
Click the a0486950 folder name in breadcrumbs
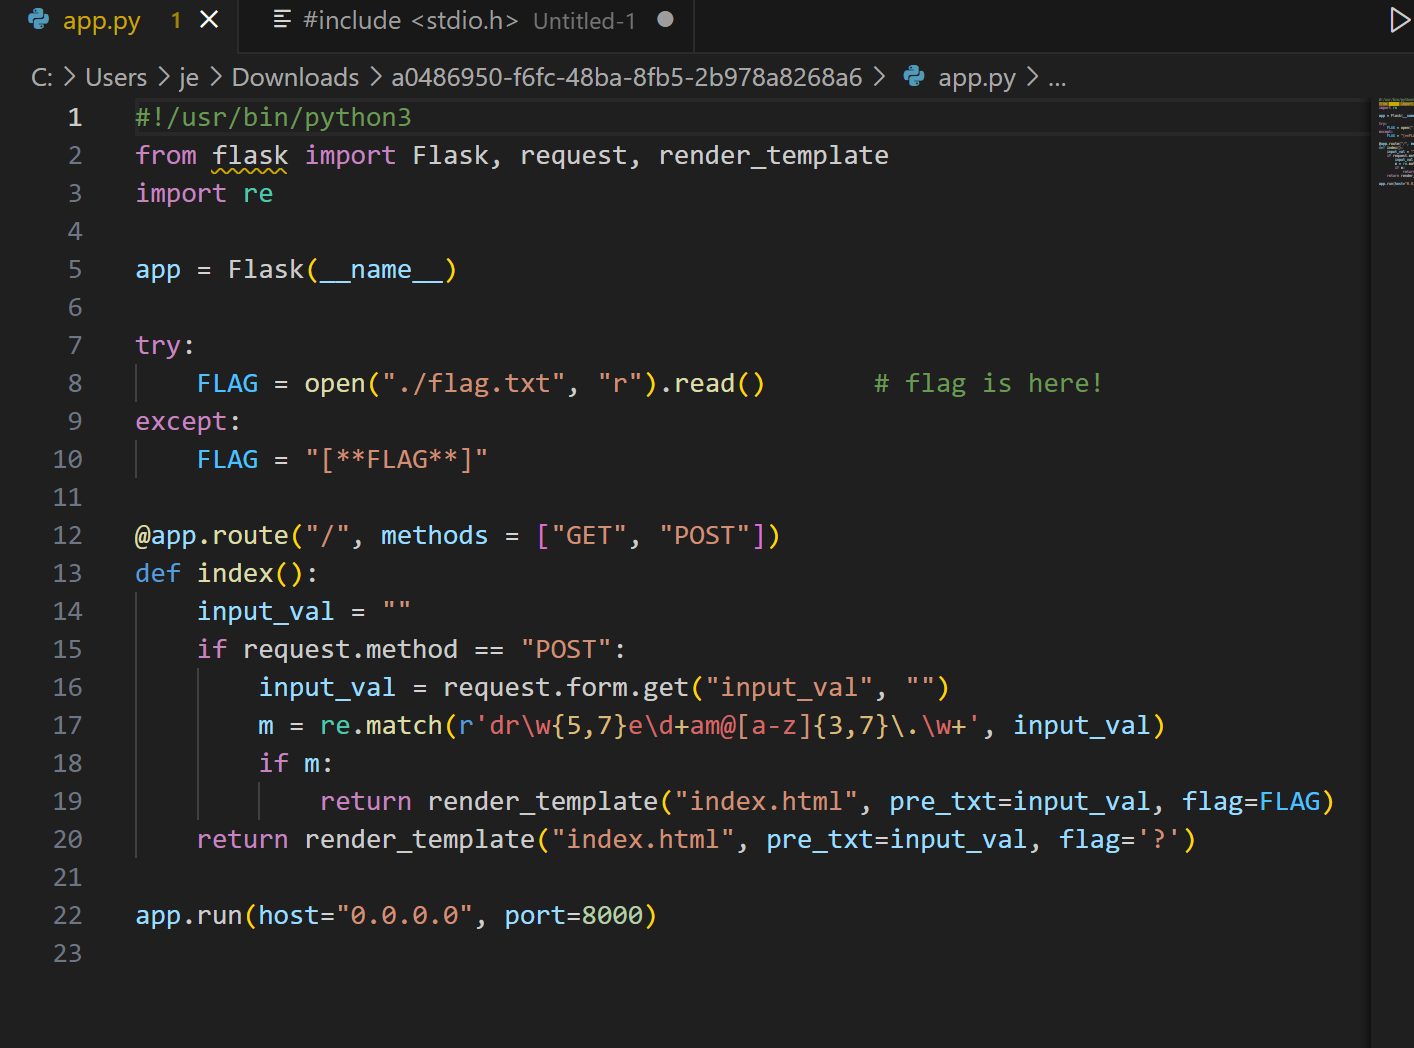[628, 77]
